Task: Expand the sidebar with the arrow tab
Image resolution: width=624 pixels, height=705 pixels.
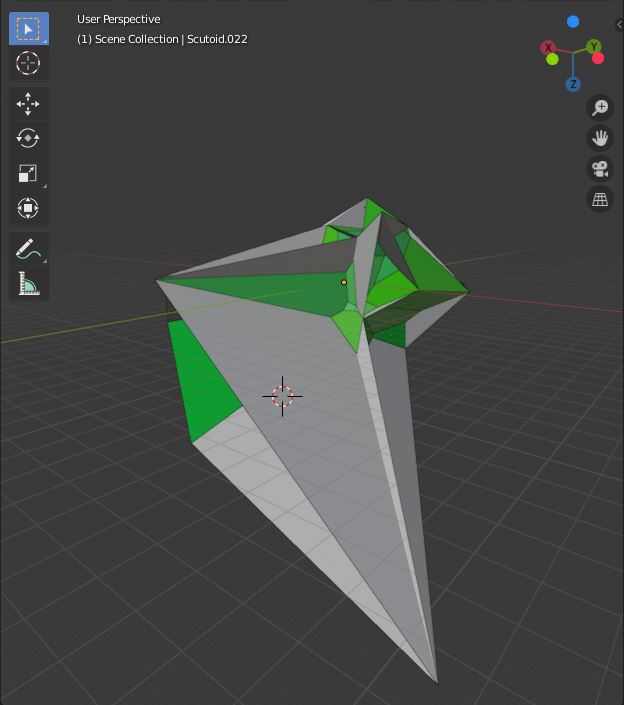Action: pyautogui.click(x=620, y=25)
